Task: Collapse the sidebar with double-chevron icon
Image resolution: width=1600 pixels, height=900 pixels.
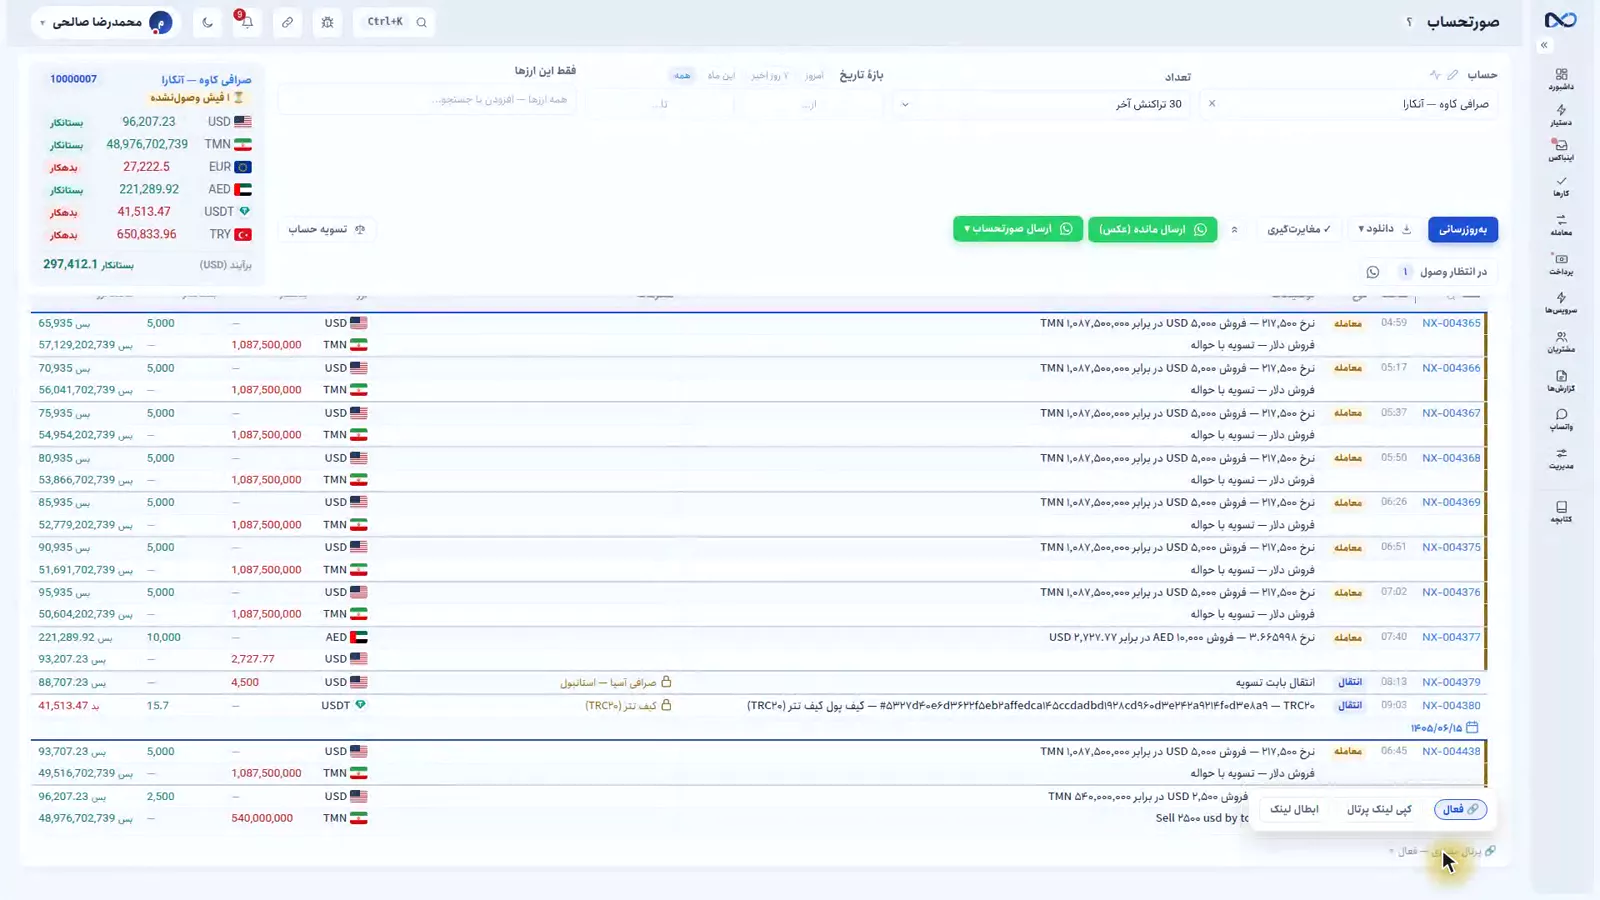Action: [1544, 45]
